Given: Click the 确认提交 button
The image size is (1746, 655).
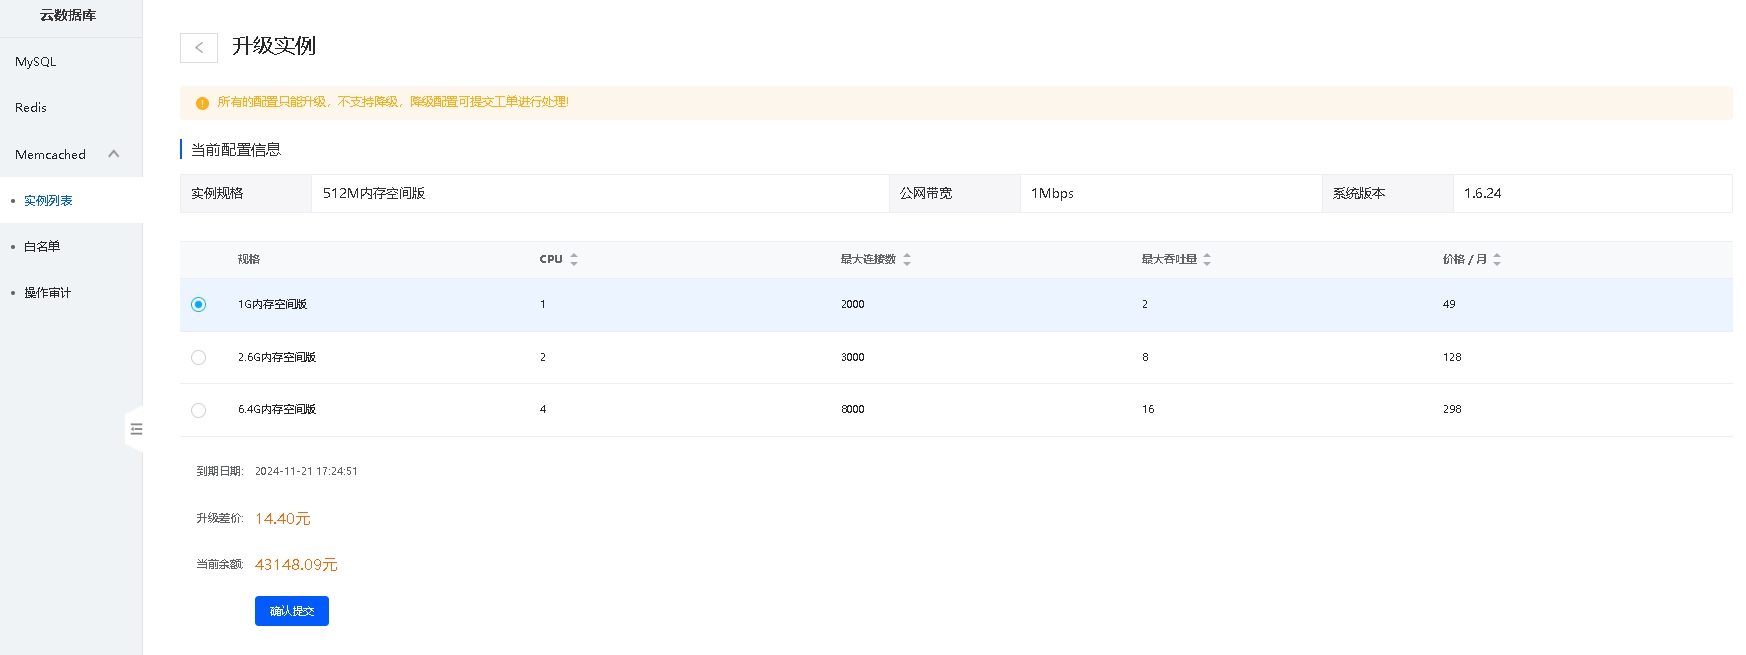Looking at the screenshot, I should click(x=291, y=611).
